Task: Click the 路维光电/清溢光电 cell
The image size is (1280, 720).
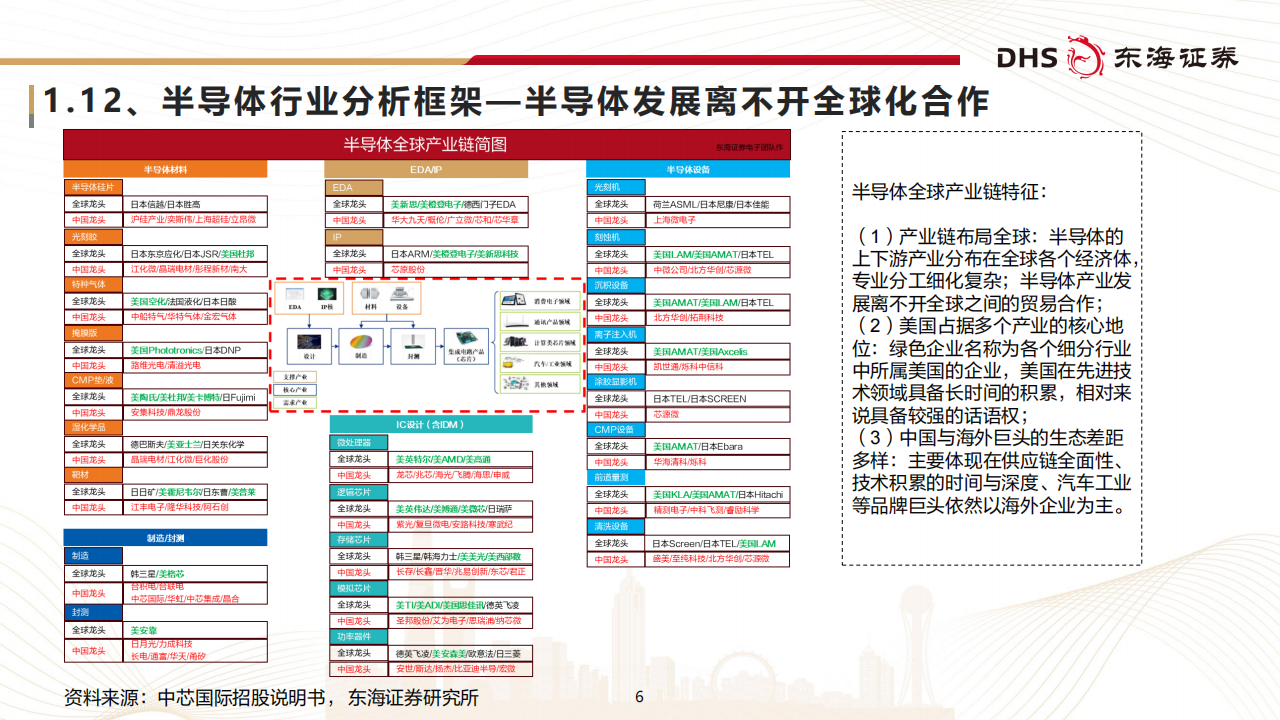Action: (x=197, y=365)
